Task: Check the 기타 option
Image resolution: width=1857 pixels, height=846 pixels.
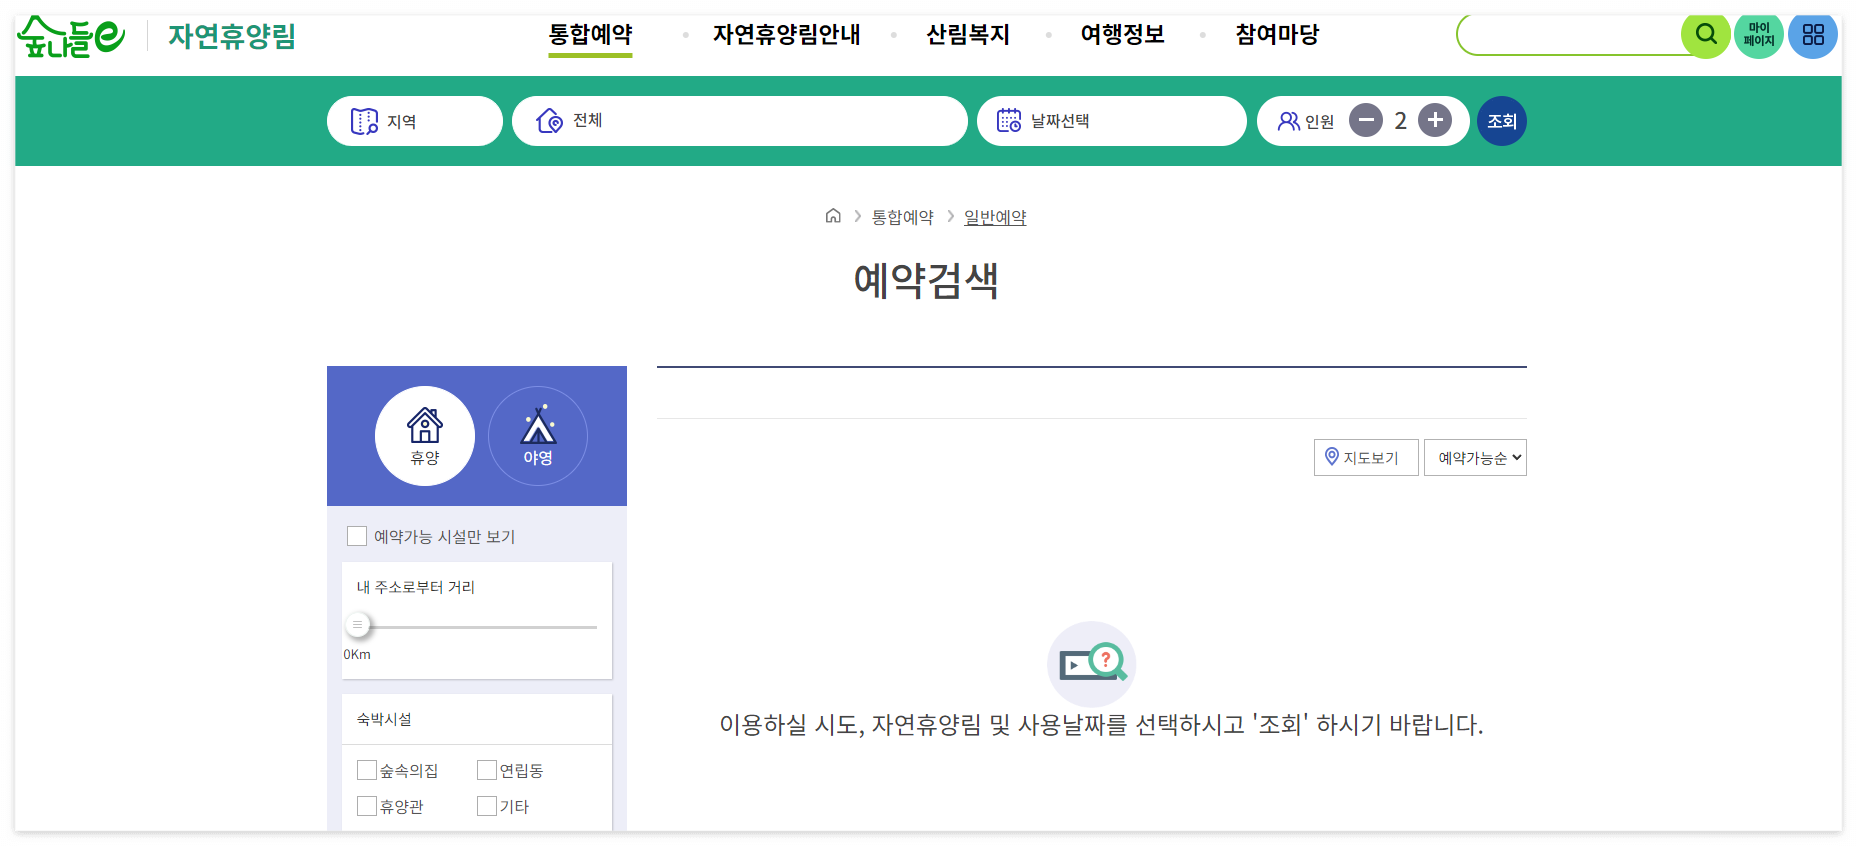Action: [x=487, y=806]
